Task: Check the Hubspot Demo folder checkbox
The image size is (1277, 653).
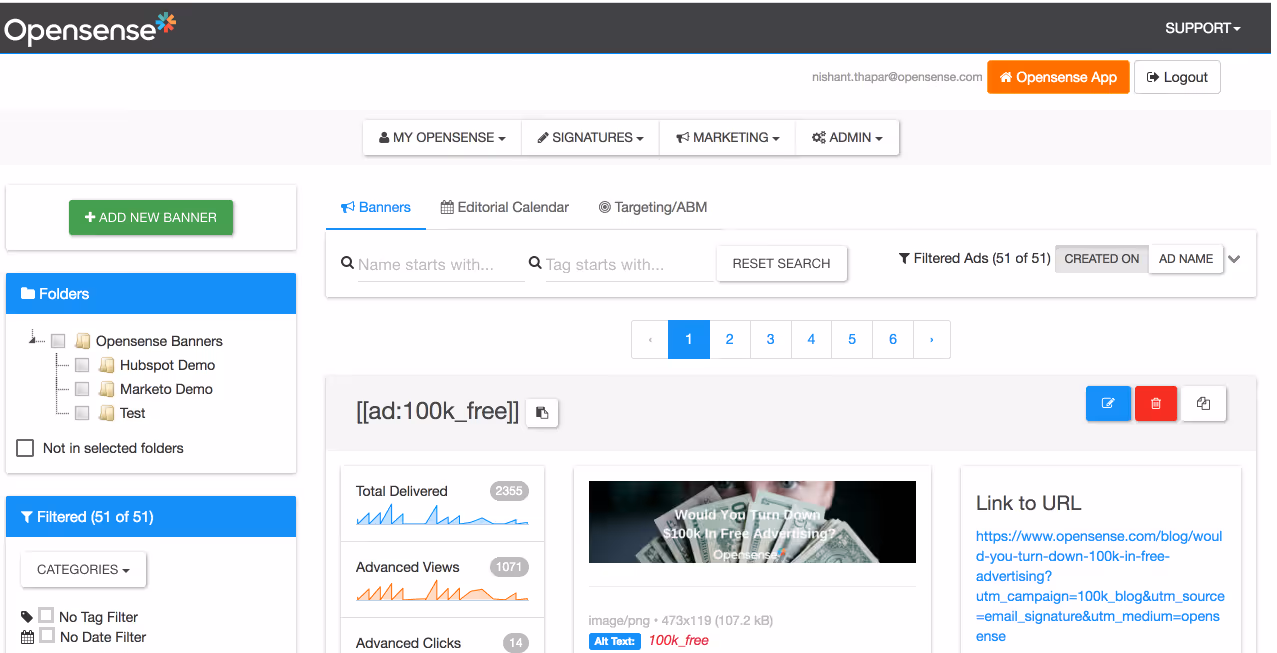Action: (81, 364)
